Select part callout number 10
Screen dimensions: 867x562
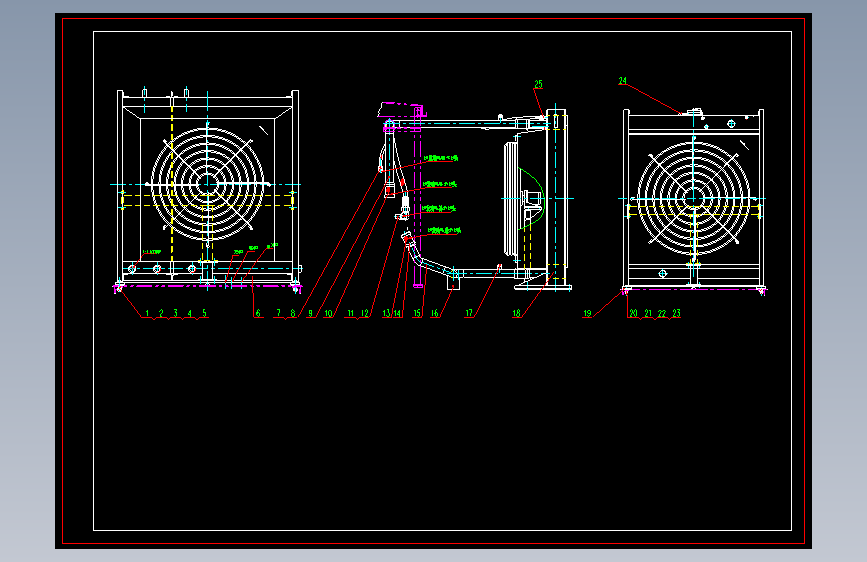328,313
